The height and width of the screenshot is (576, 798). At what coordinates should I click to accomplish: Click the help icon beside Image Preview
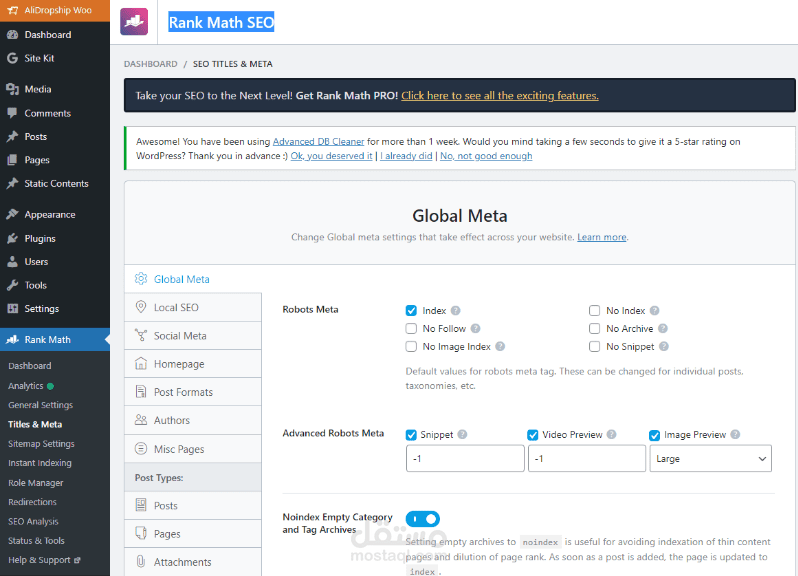(x=735, y=434)
